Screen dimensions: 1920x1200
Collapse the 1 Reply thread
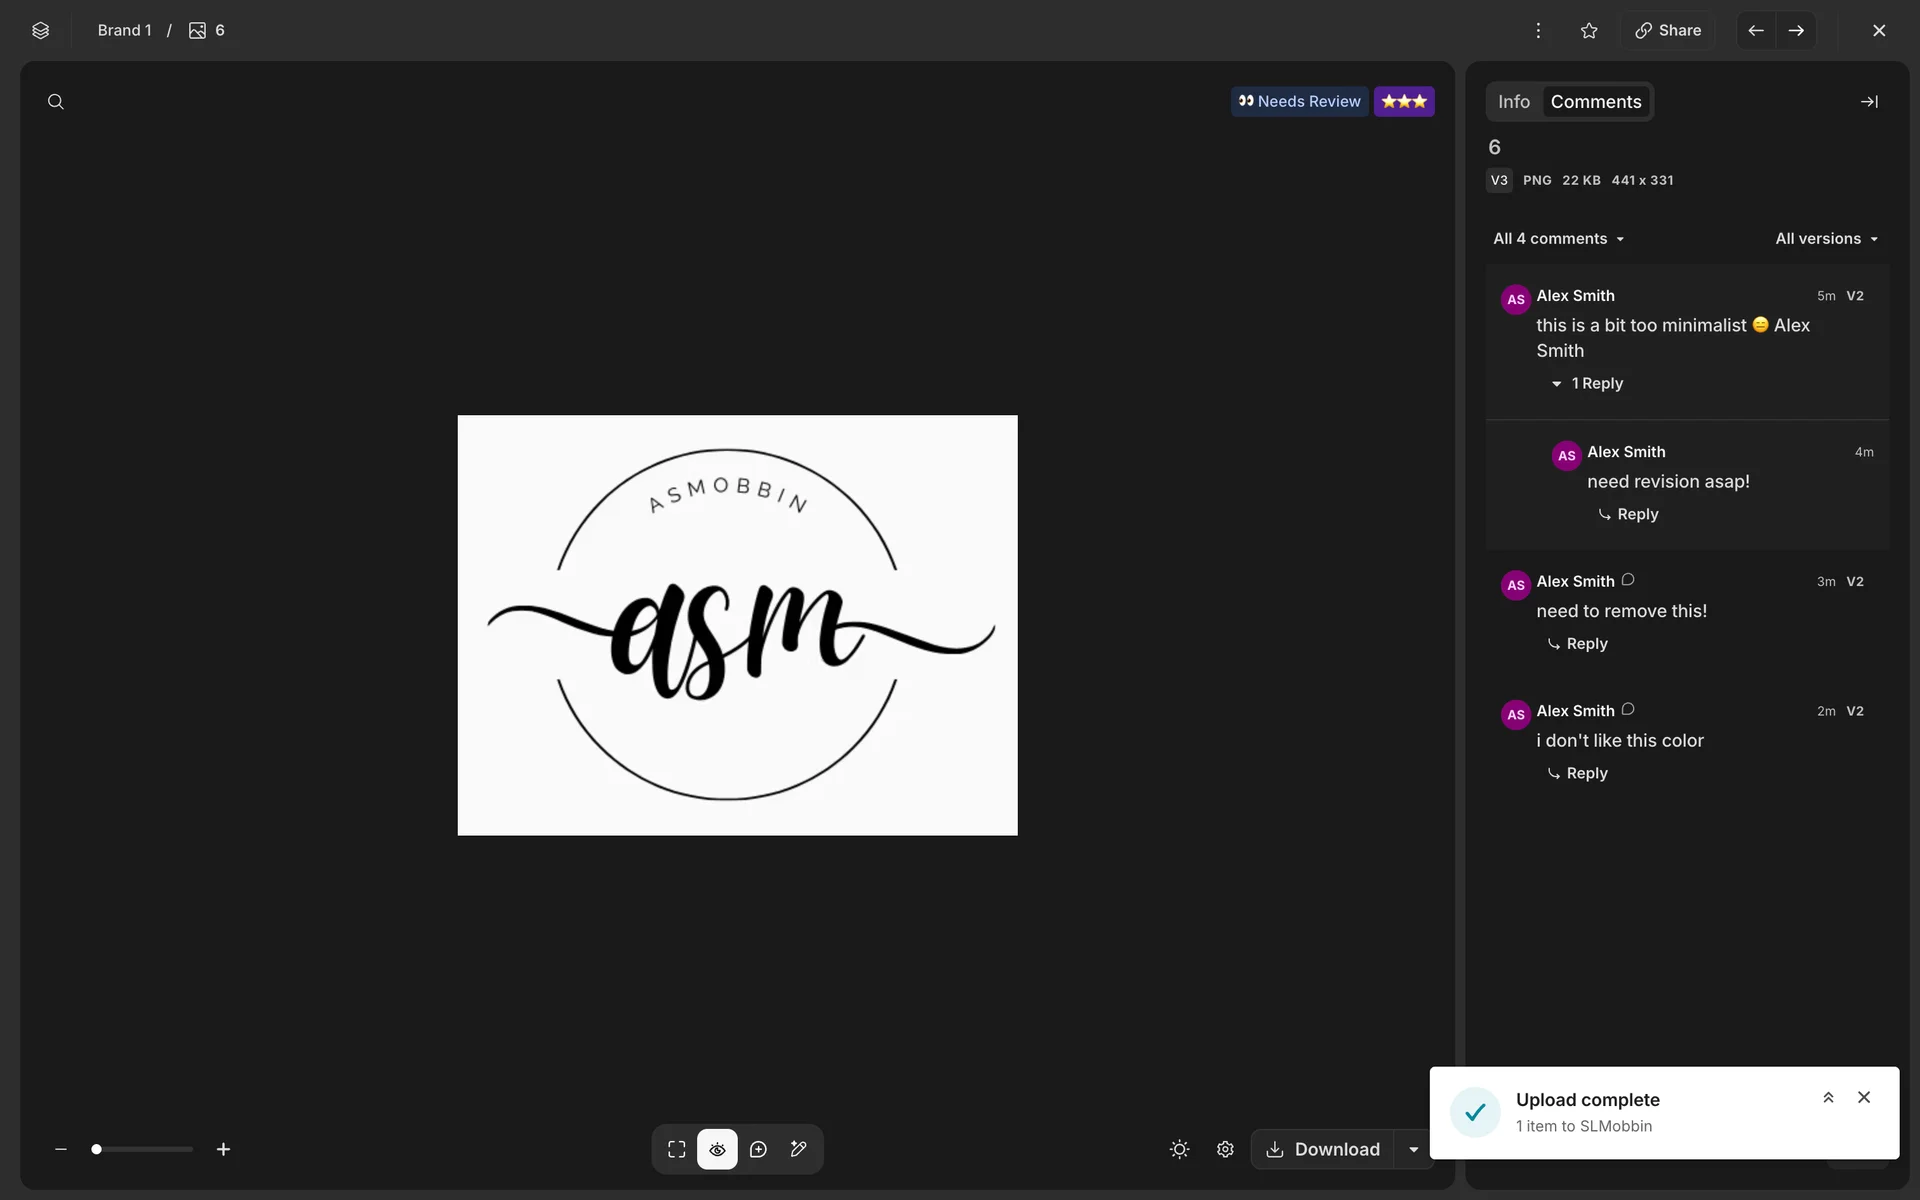click(x=1587, y=384)
